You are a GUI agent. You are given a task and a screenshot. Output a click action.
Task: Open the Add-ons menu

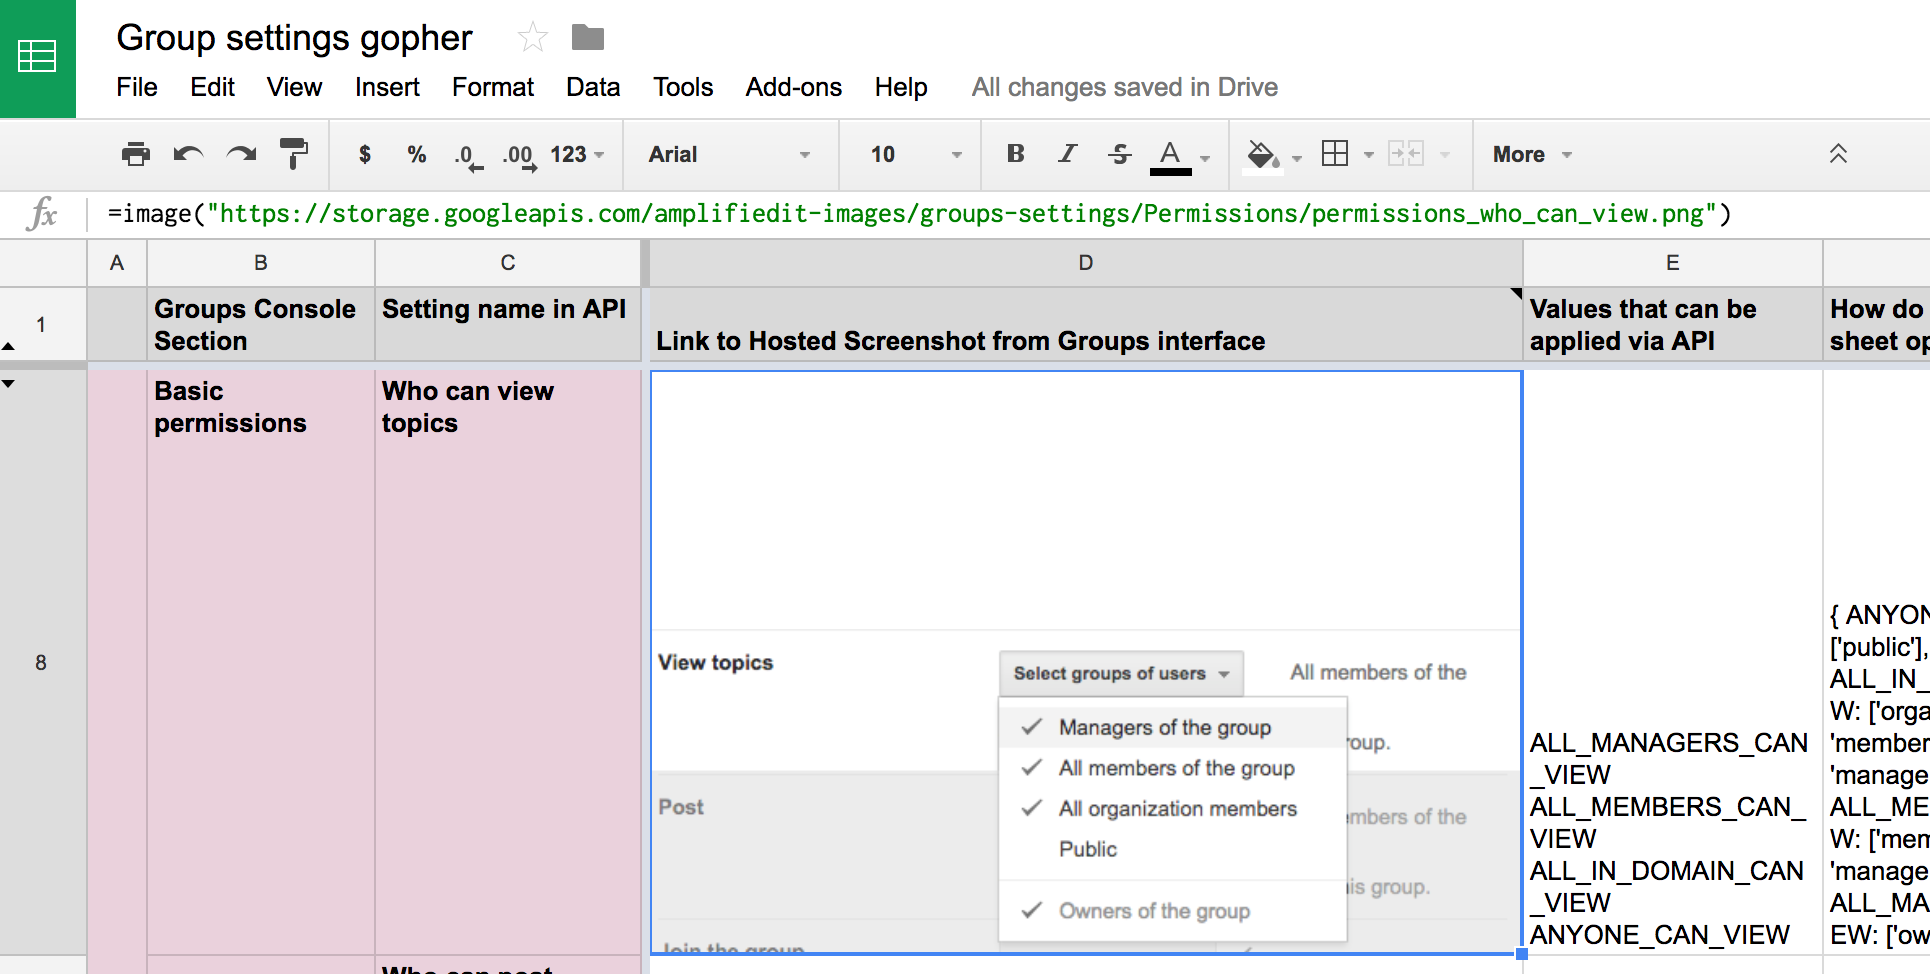pyautogui.click(x=793, y=87)
